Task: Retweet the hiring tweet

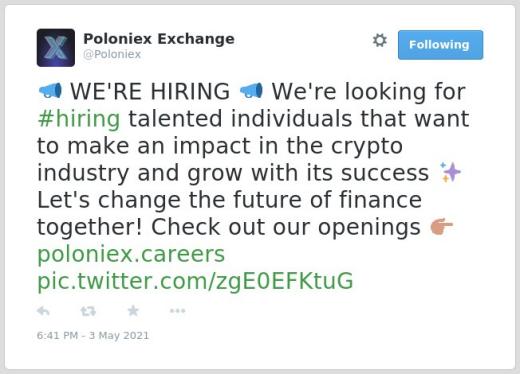Action: click(88, 311)
